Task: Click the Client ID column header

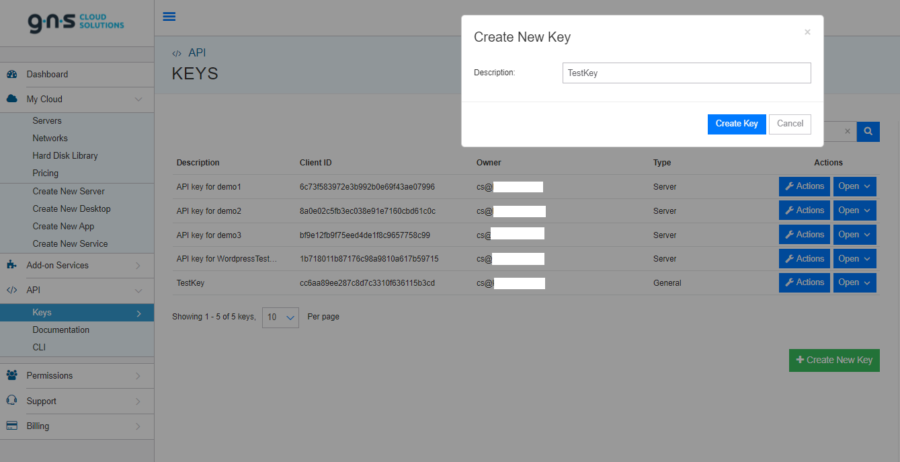Action: (x=316, y=162)
